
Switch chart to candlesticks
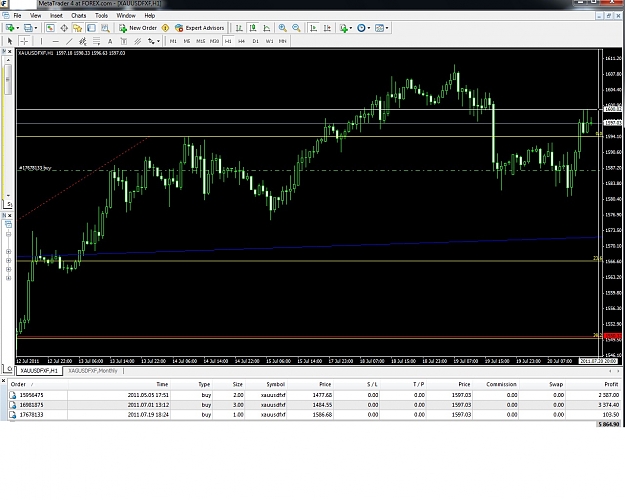253,28
